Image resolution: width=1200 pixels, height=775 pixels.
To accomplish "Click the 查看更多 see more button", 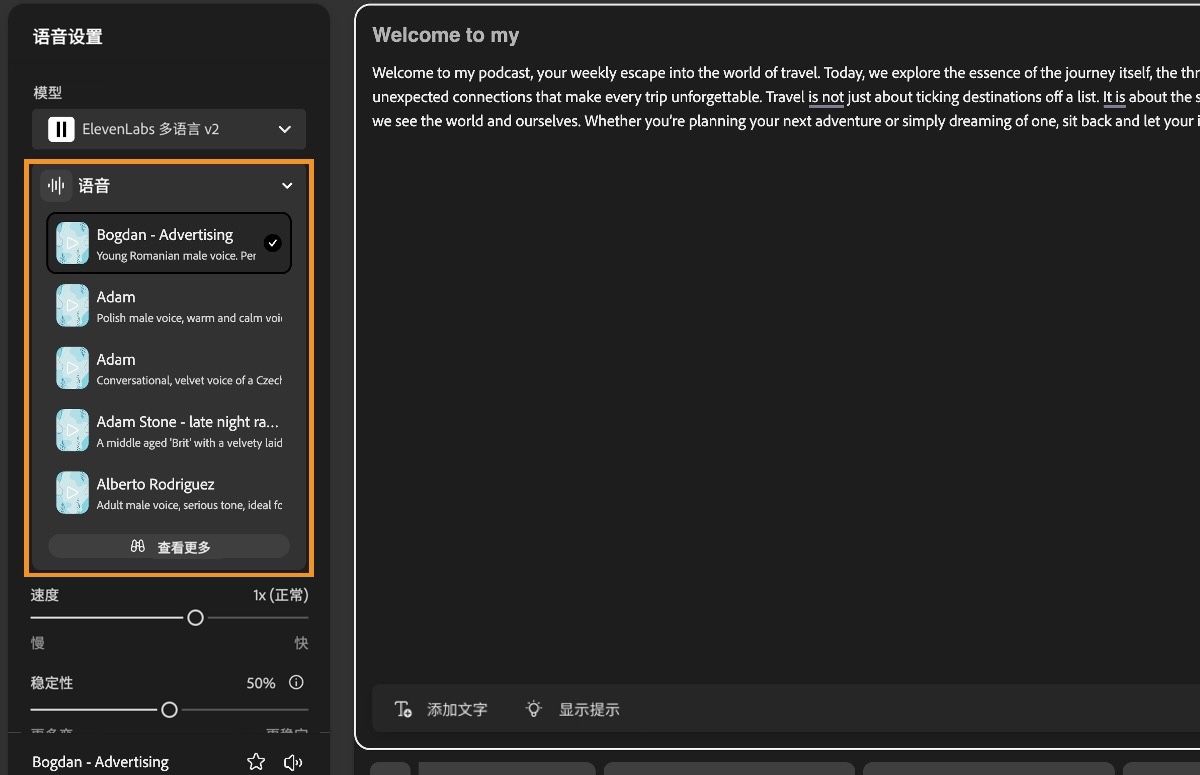I will pos(168,546).
